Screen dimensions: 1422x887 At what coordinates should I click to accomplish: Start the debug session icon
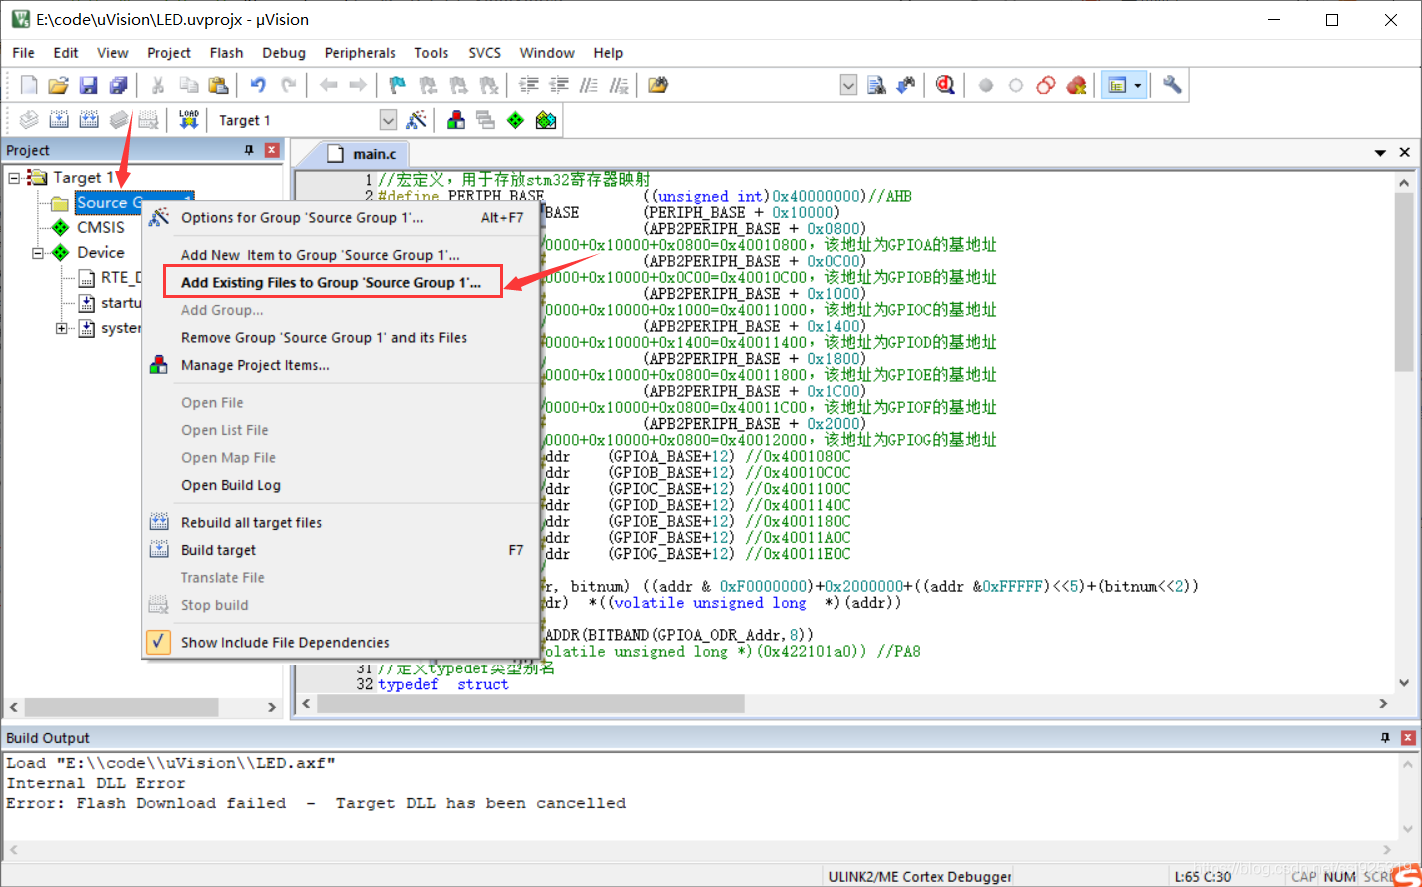(x=945, y=85)
